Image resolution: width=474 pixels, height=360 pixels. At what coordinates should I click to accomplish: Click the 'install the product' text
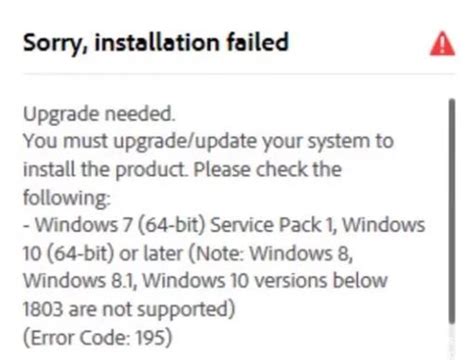(104, 169)
